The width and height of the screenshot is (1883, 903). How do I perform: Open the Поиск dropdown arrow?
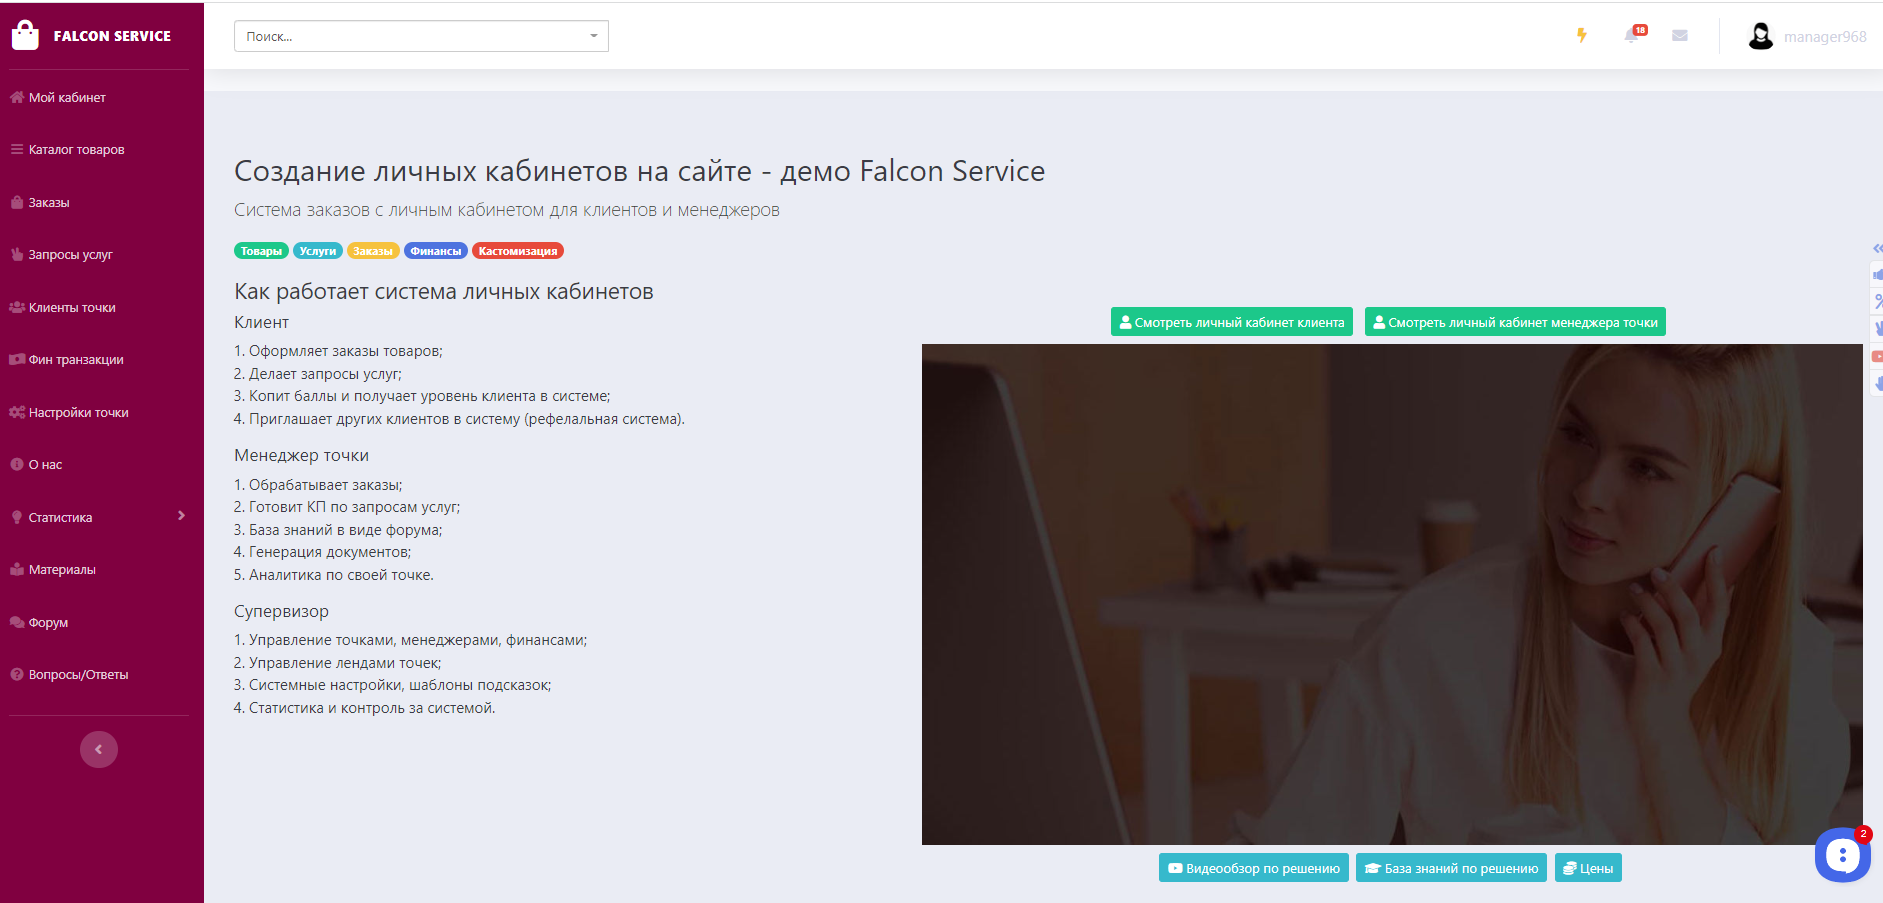594,36
